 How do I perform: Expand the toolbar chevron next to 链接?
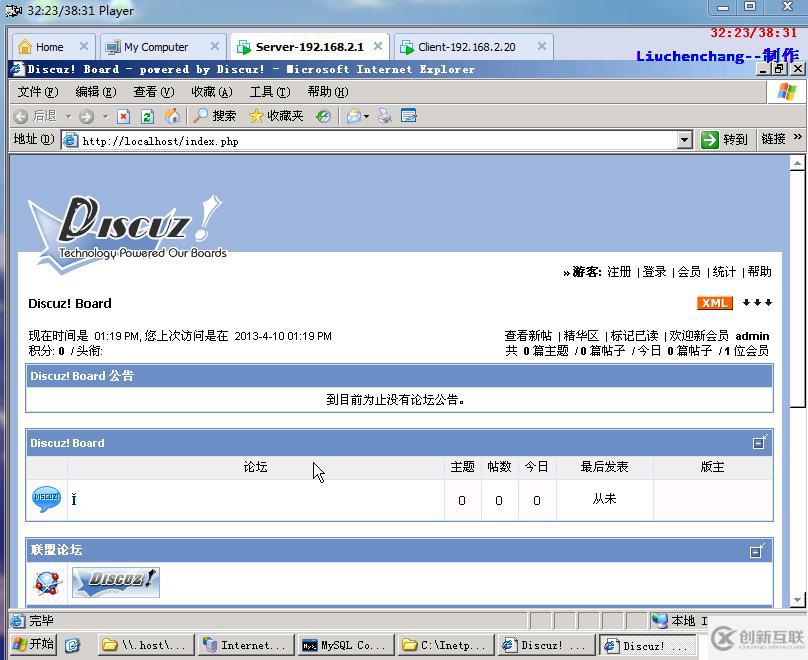click(x=798, y=137)
